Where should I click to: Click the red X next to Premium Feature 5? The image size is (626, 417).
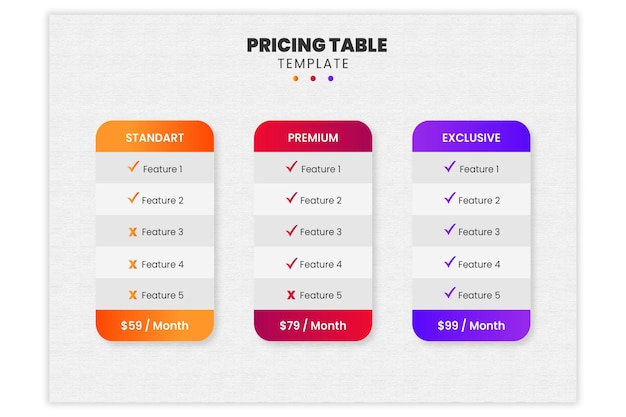point(291,295)
